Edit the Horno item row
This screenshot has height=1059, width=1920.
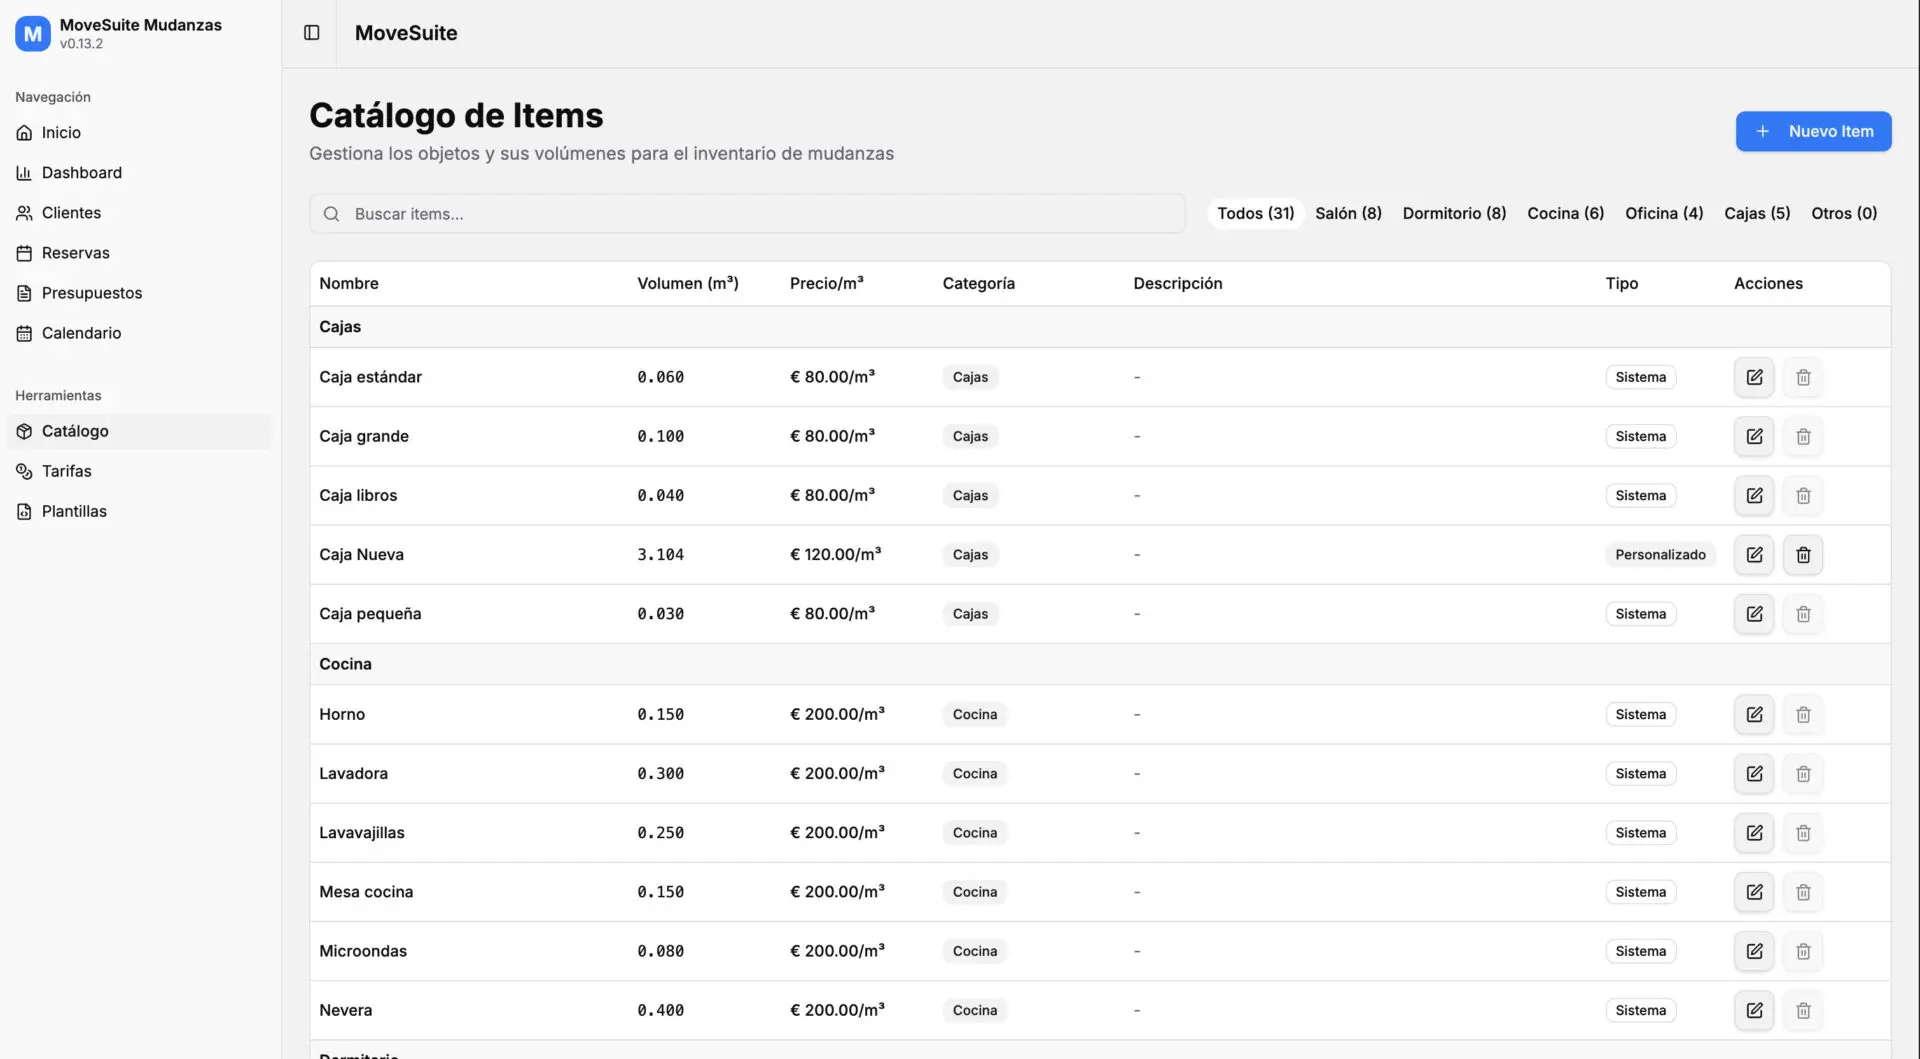[x=1754, y=714]
